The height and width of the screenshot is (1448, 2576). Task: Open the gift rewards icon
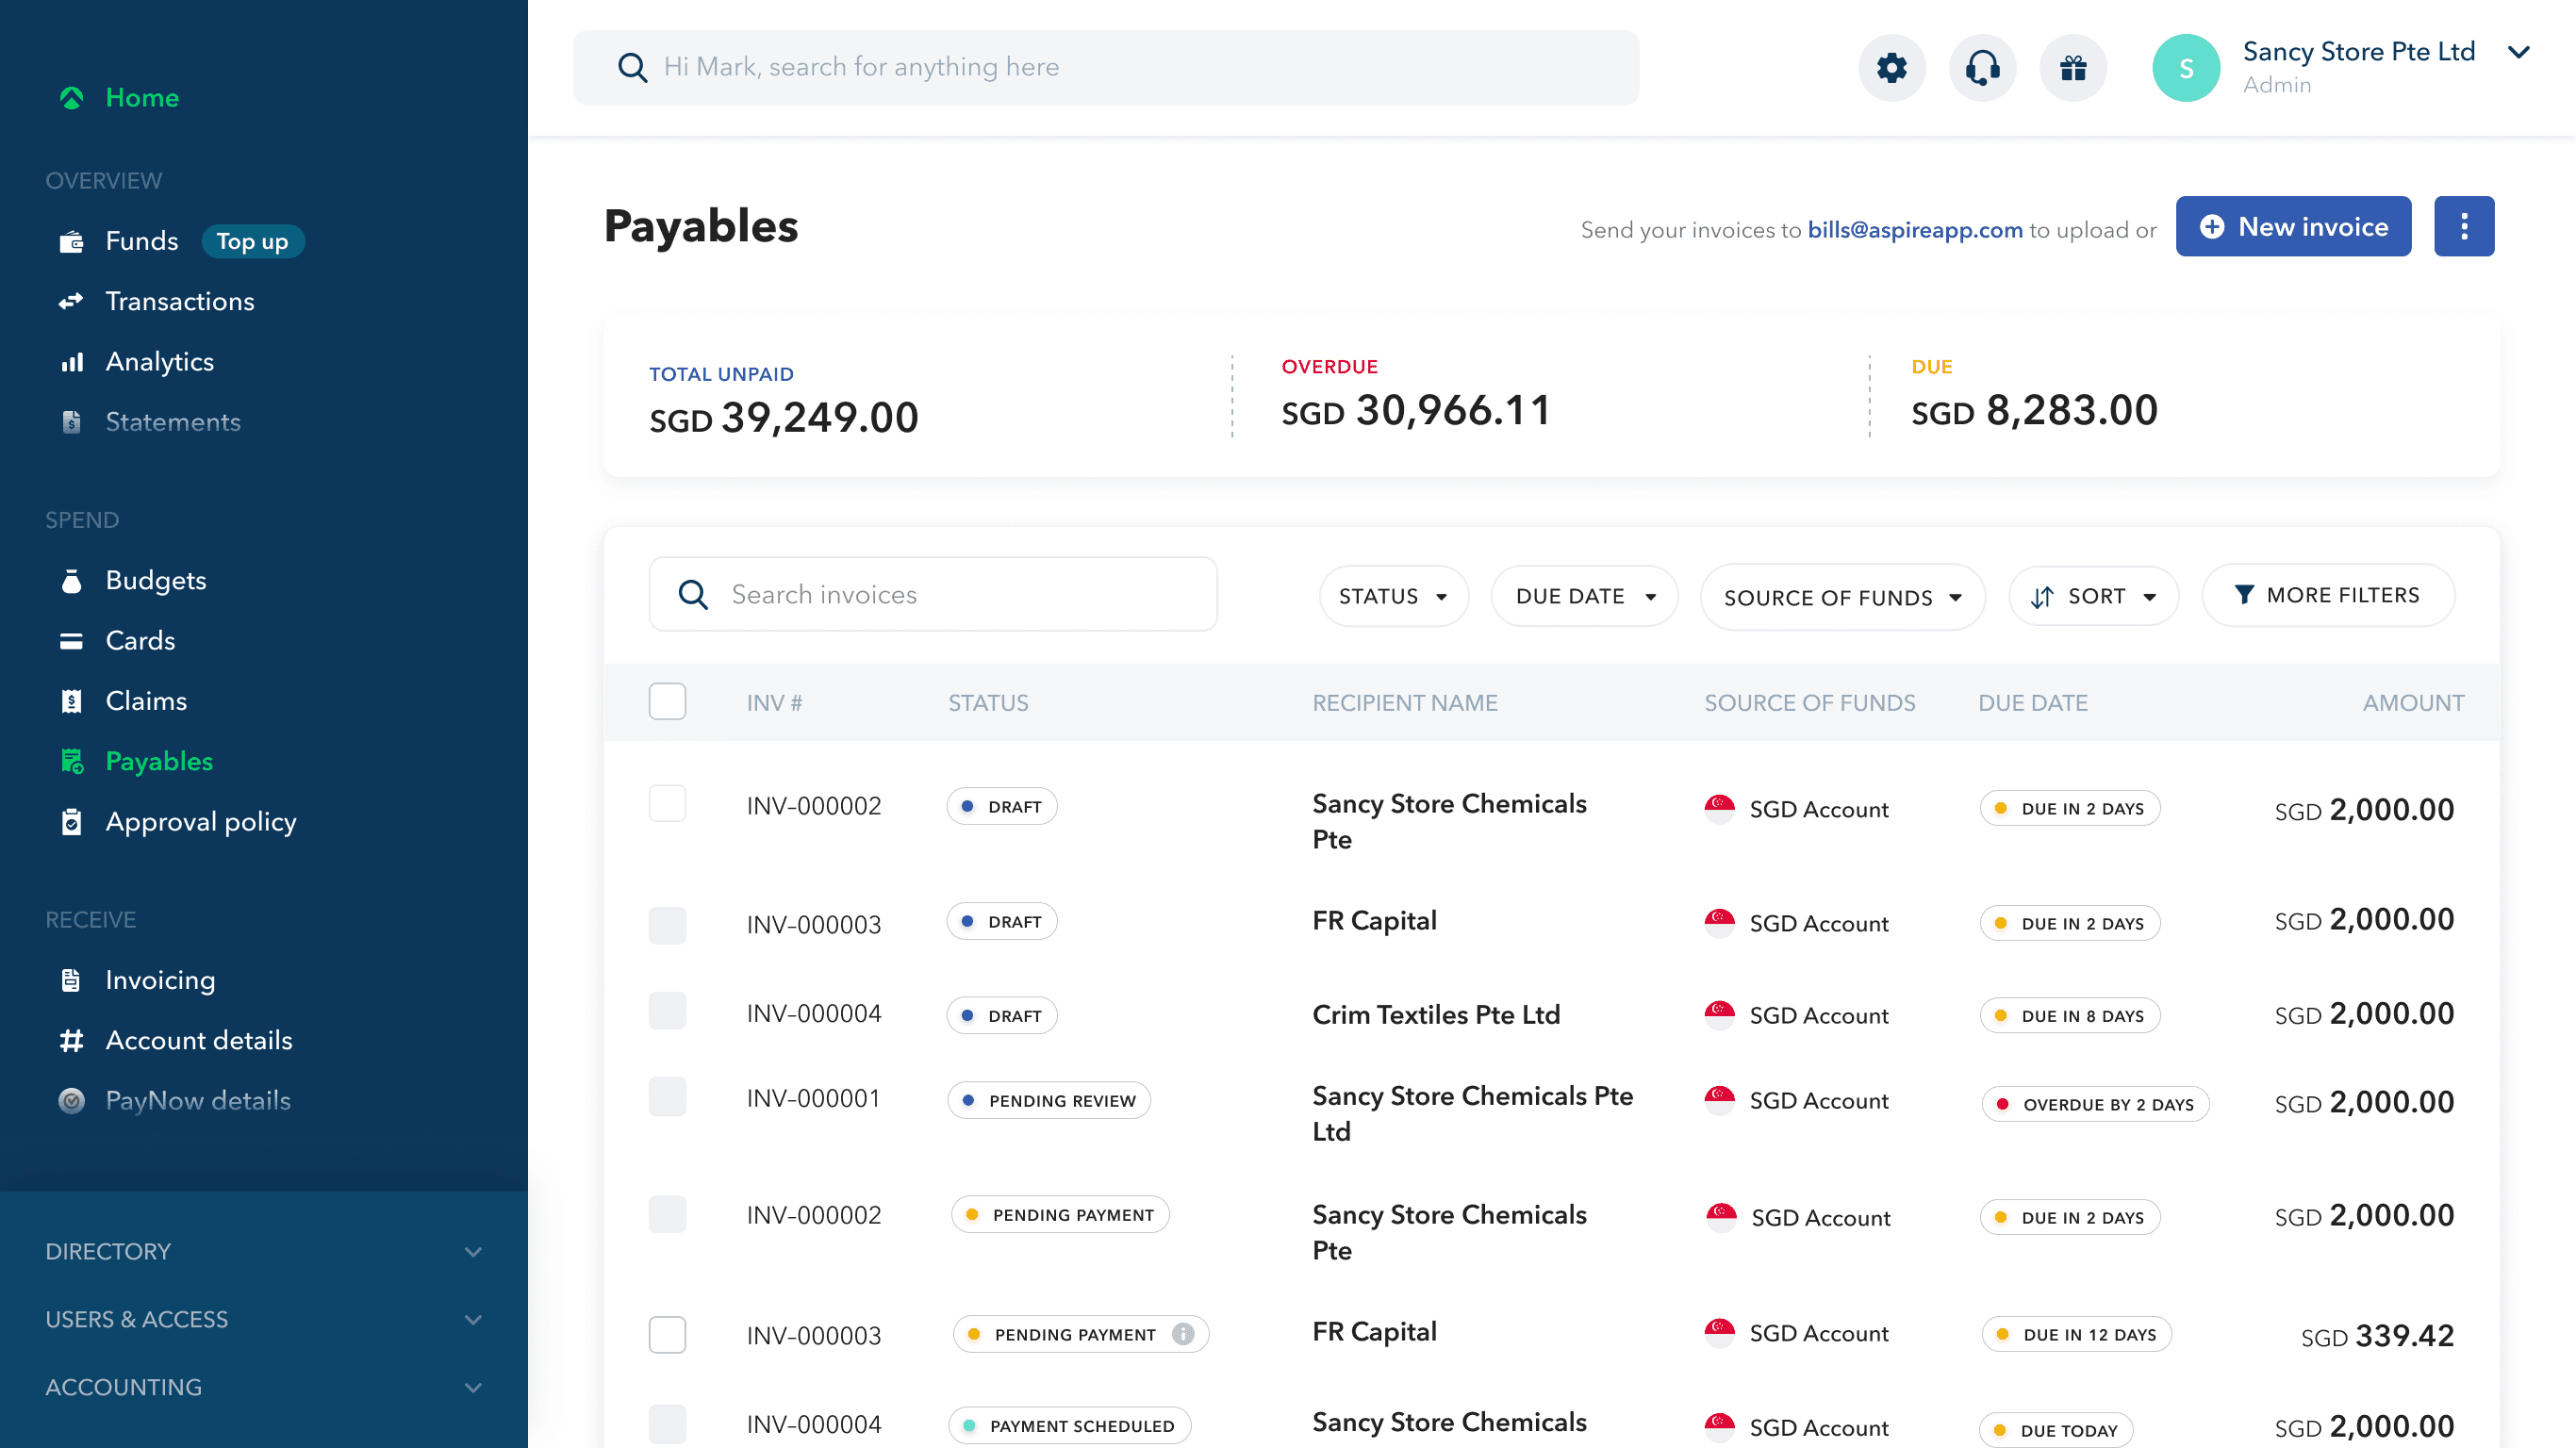click(x=2073, y=68)
